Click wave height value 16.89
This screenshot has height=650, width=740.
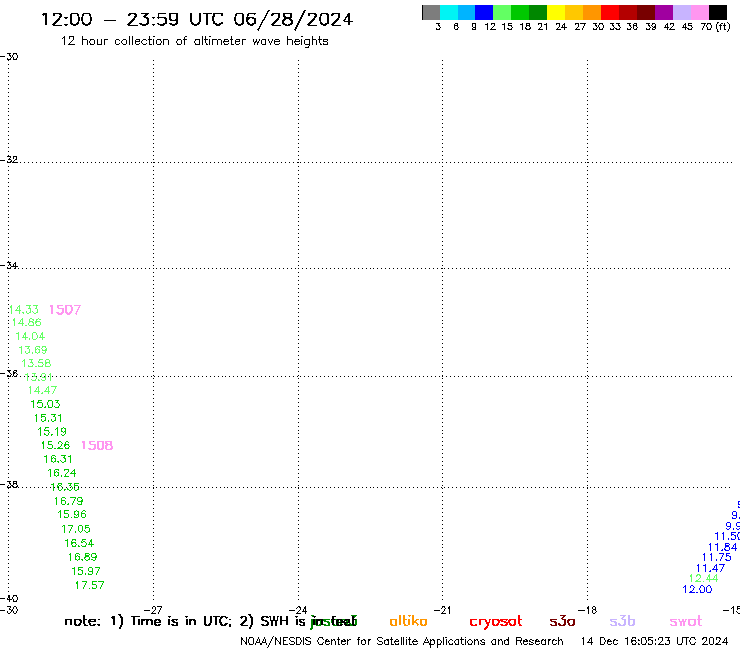pos(83,557)
